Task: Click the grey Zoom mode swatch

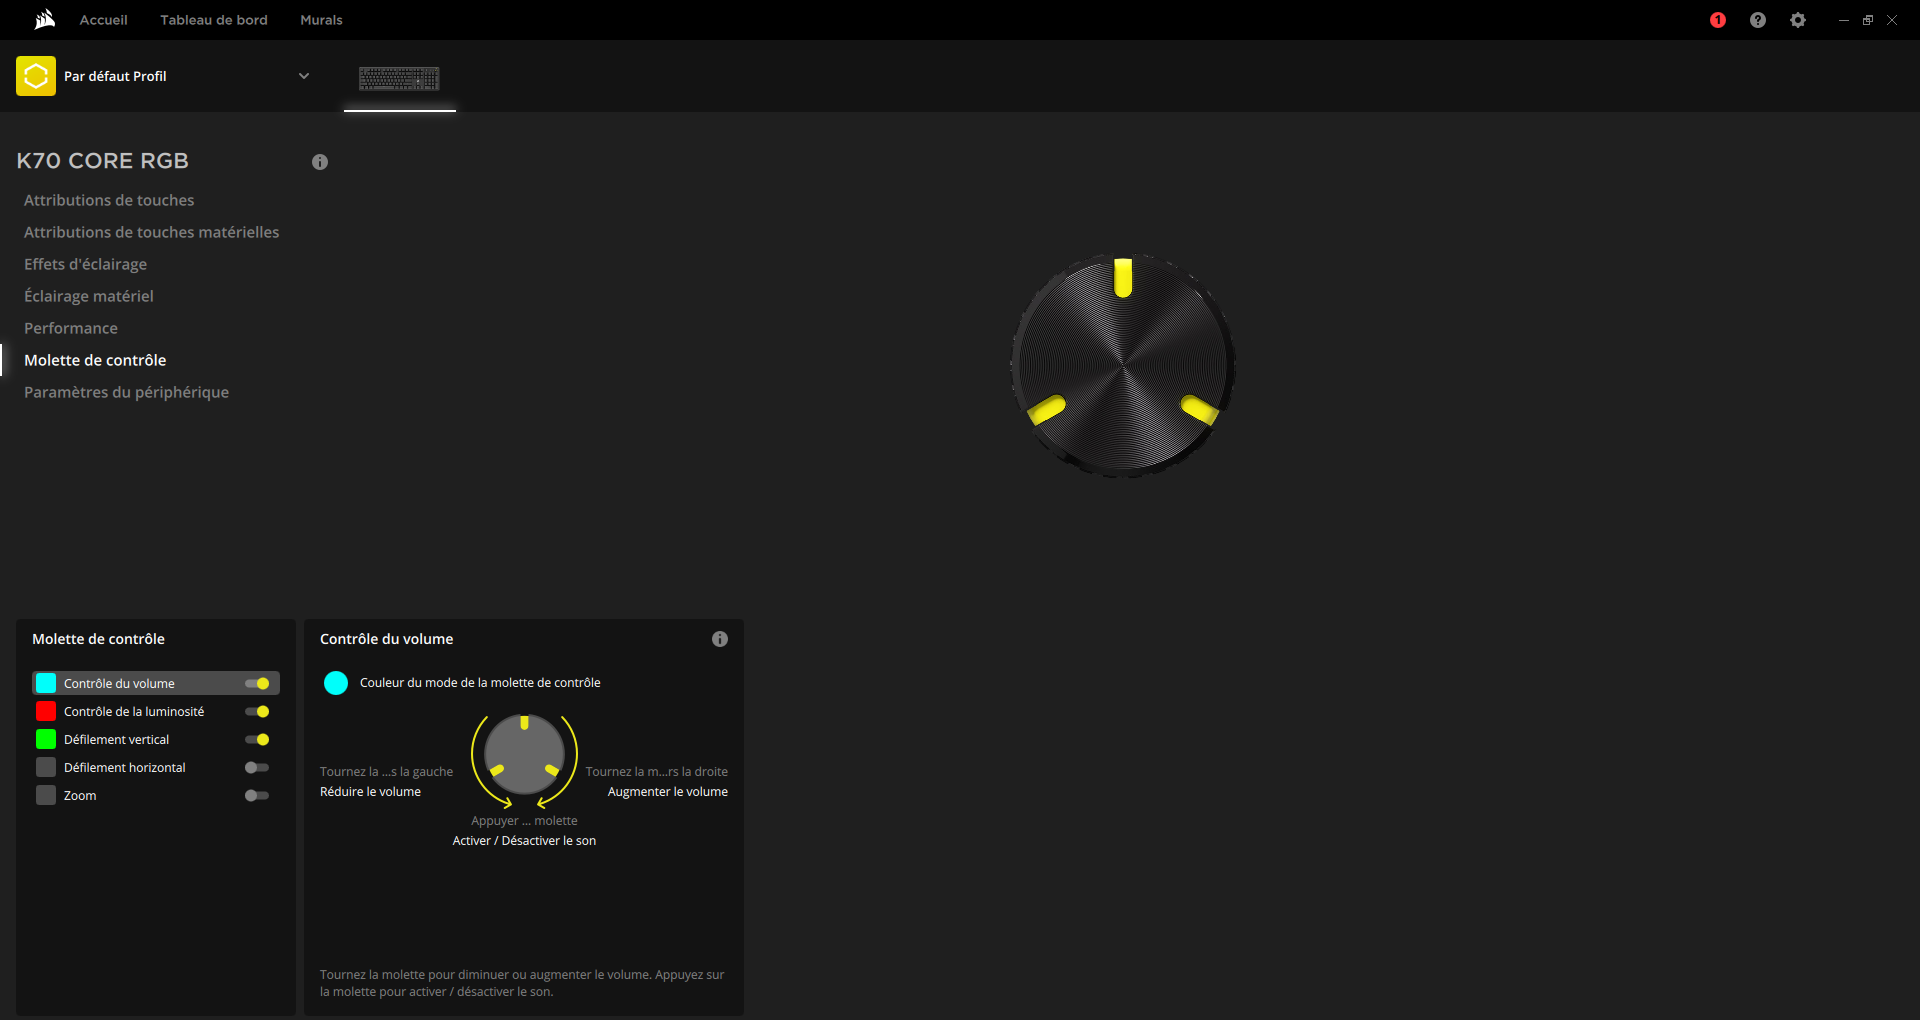Action: (46, 795)
